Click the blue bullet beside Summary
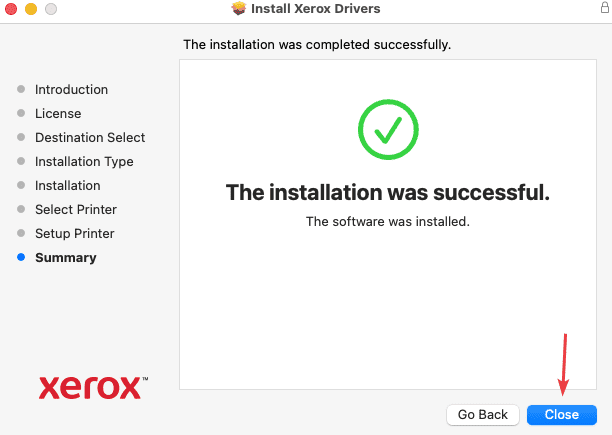 coord(21,257)
